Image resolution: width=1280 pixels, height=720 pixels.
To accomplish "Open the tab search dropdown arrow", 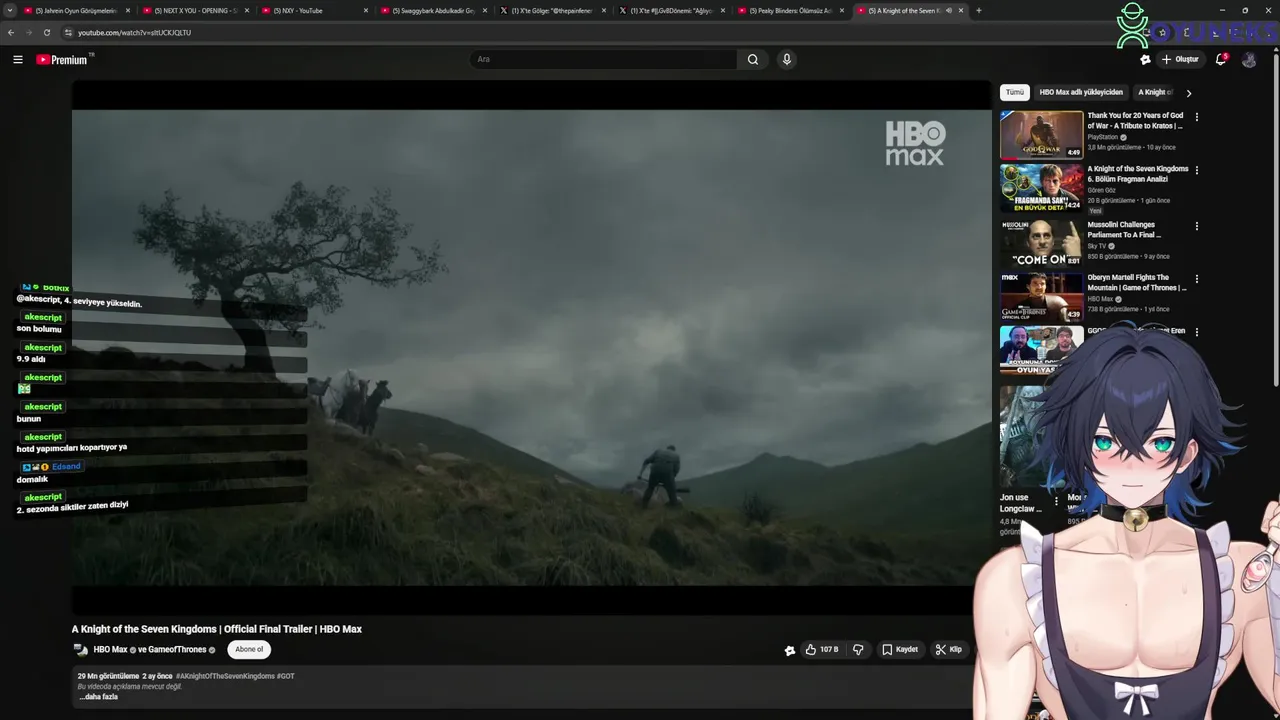I will 8,10.
